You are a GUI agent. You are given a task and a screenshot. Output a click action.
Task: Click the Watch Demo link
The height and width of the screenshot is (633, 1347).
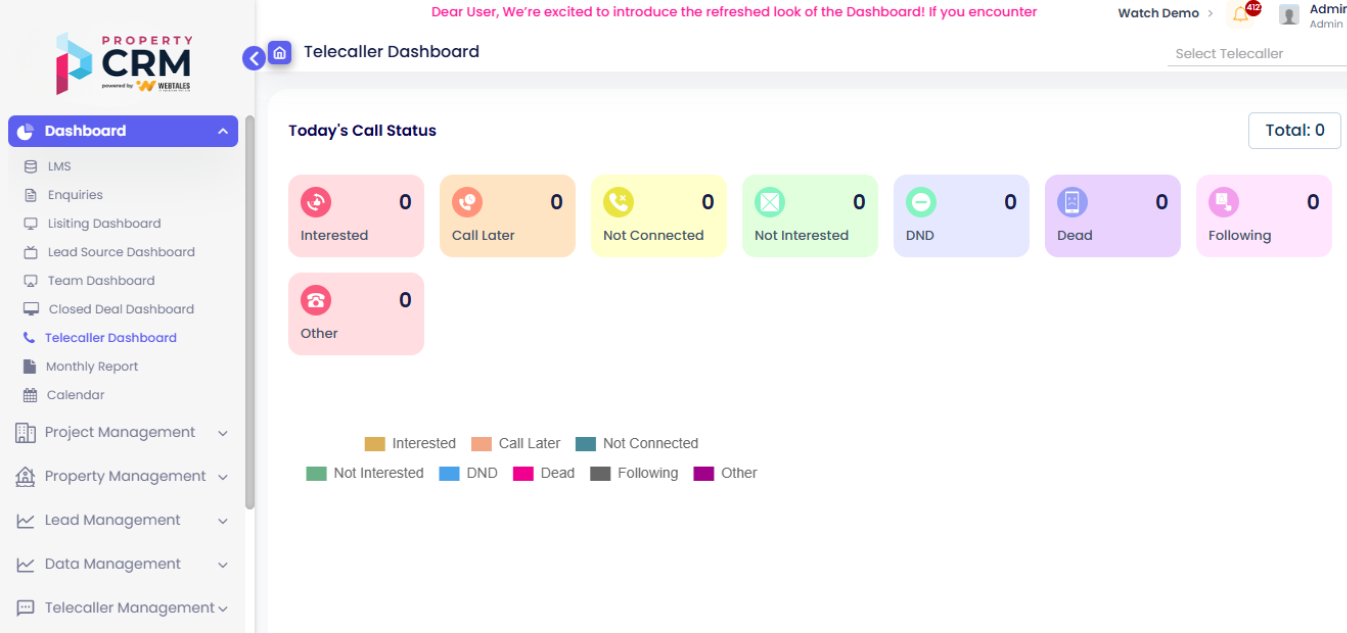[x=1158, y=14]
